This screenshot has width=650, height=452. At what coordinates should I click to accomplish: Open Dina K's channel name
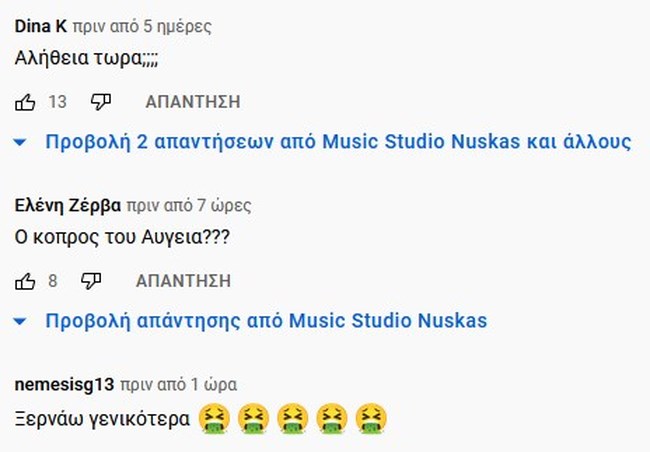click(x=41, y=27)
